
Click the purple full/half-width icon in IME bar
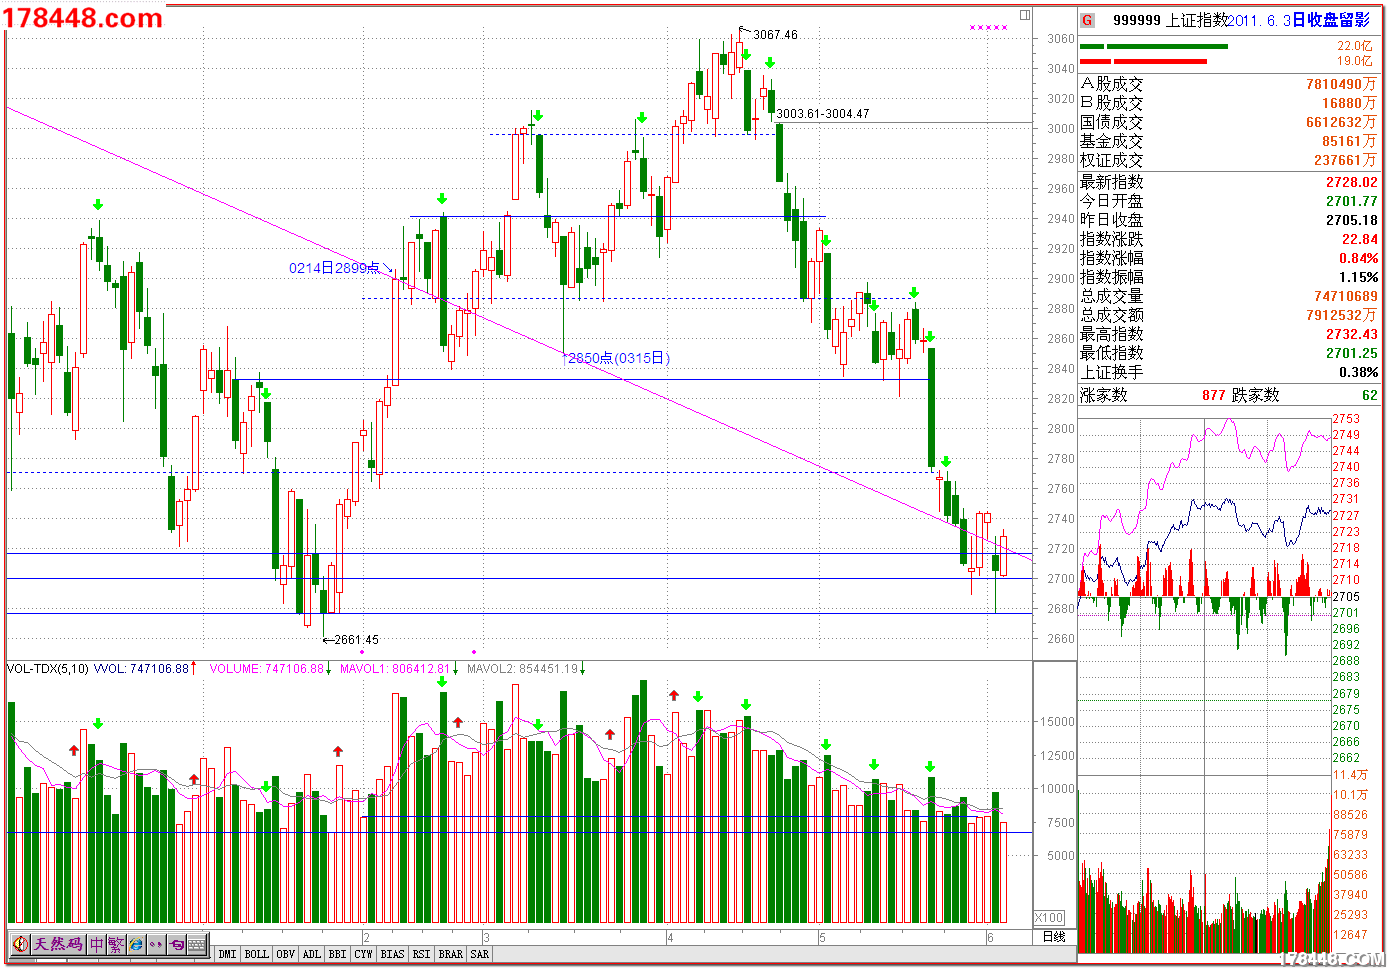[x=176, y=944]
